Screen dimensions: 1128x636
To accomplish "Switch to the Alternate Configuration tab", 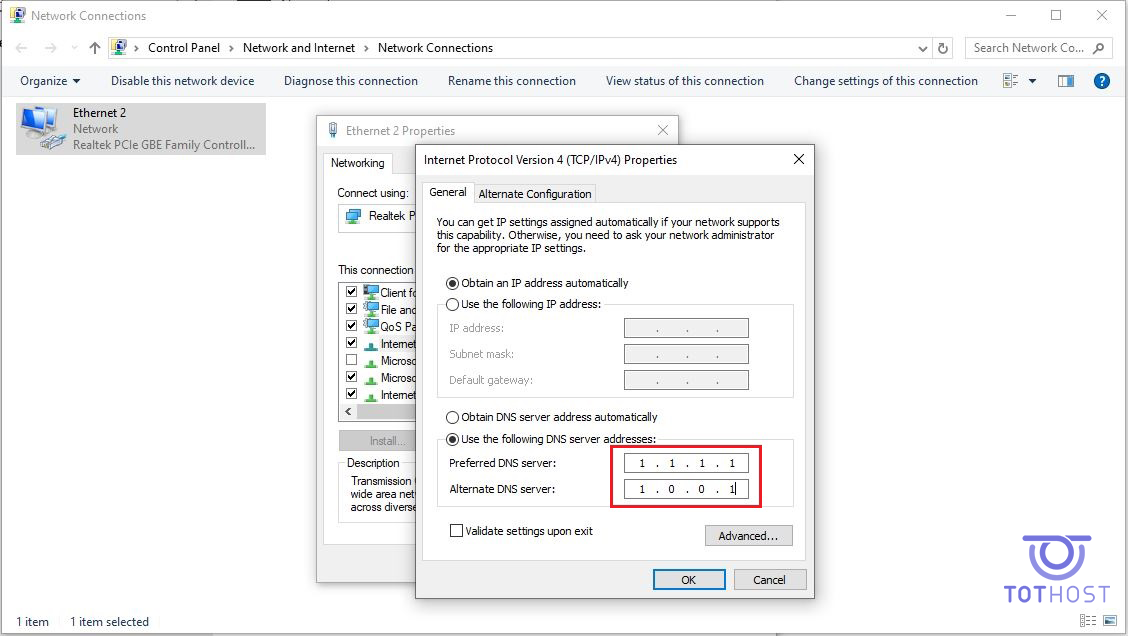I will pyautogui.click(x=535, y=194).
